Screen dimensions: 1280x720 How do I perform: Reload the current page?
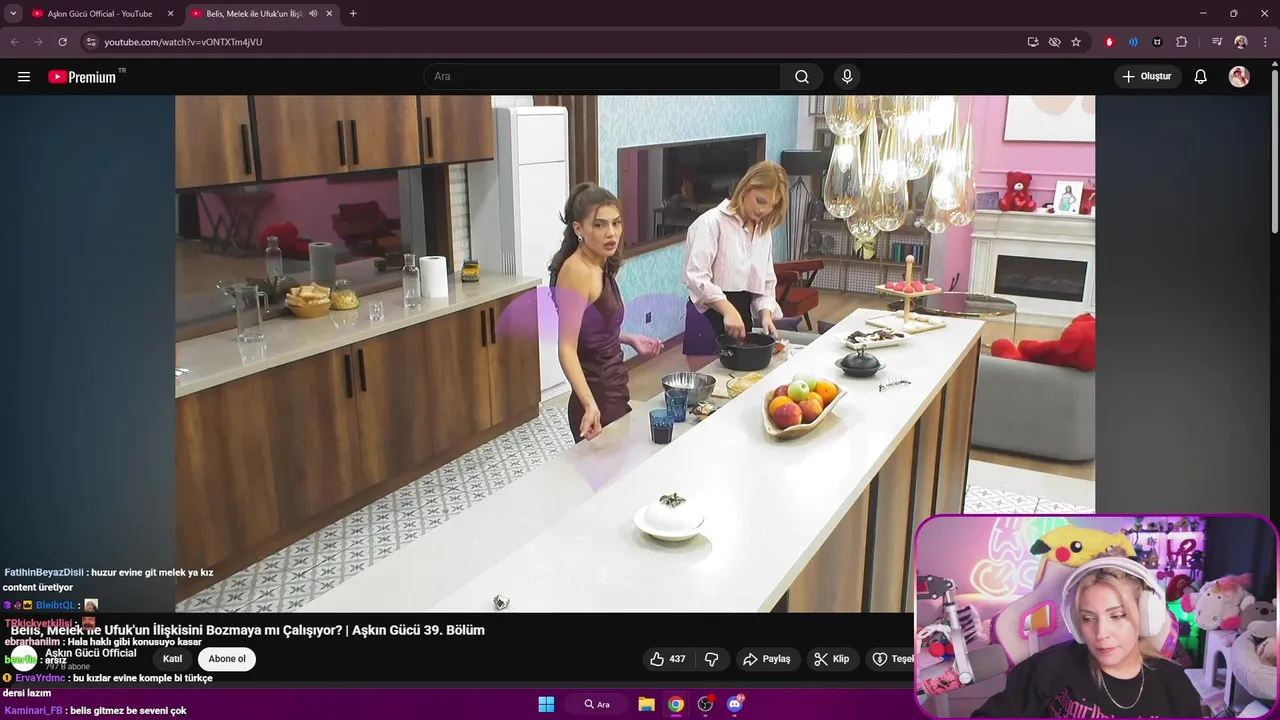point(62,42)
